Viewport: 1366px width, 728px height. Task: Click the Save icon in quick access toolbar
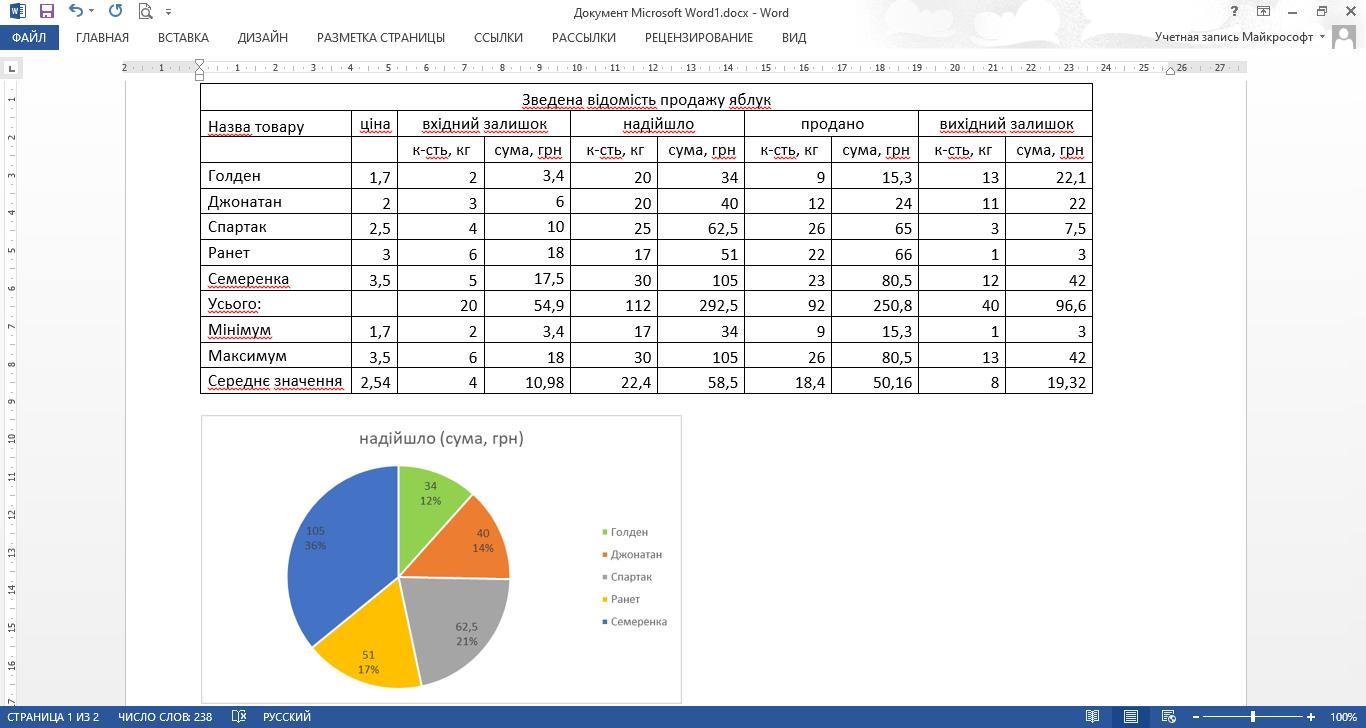pyautogui.click(x=46, y=12)
